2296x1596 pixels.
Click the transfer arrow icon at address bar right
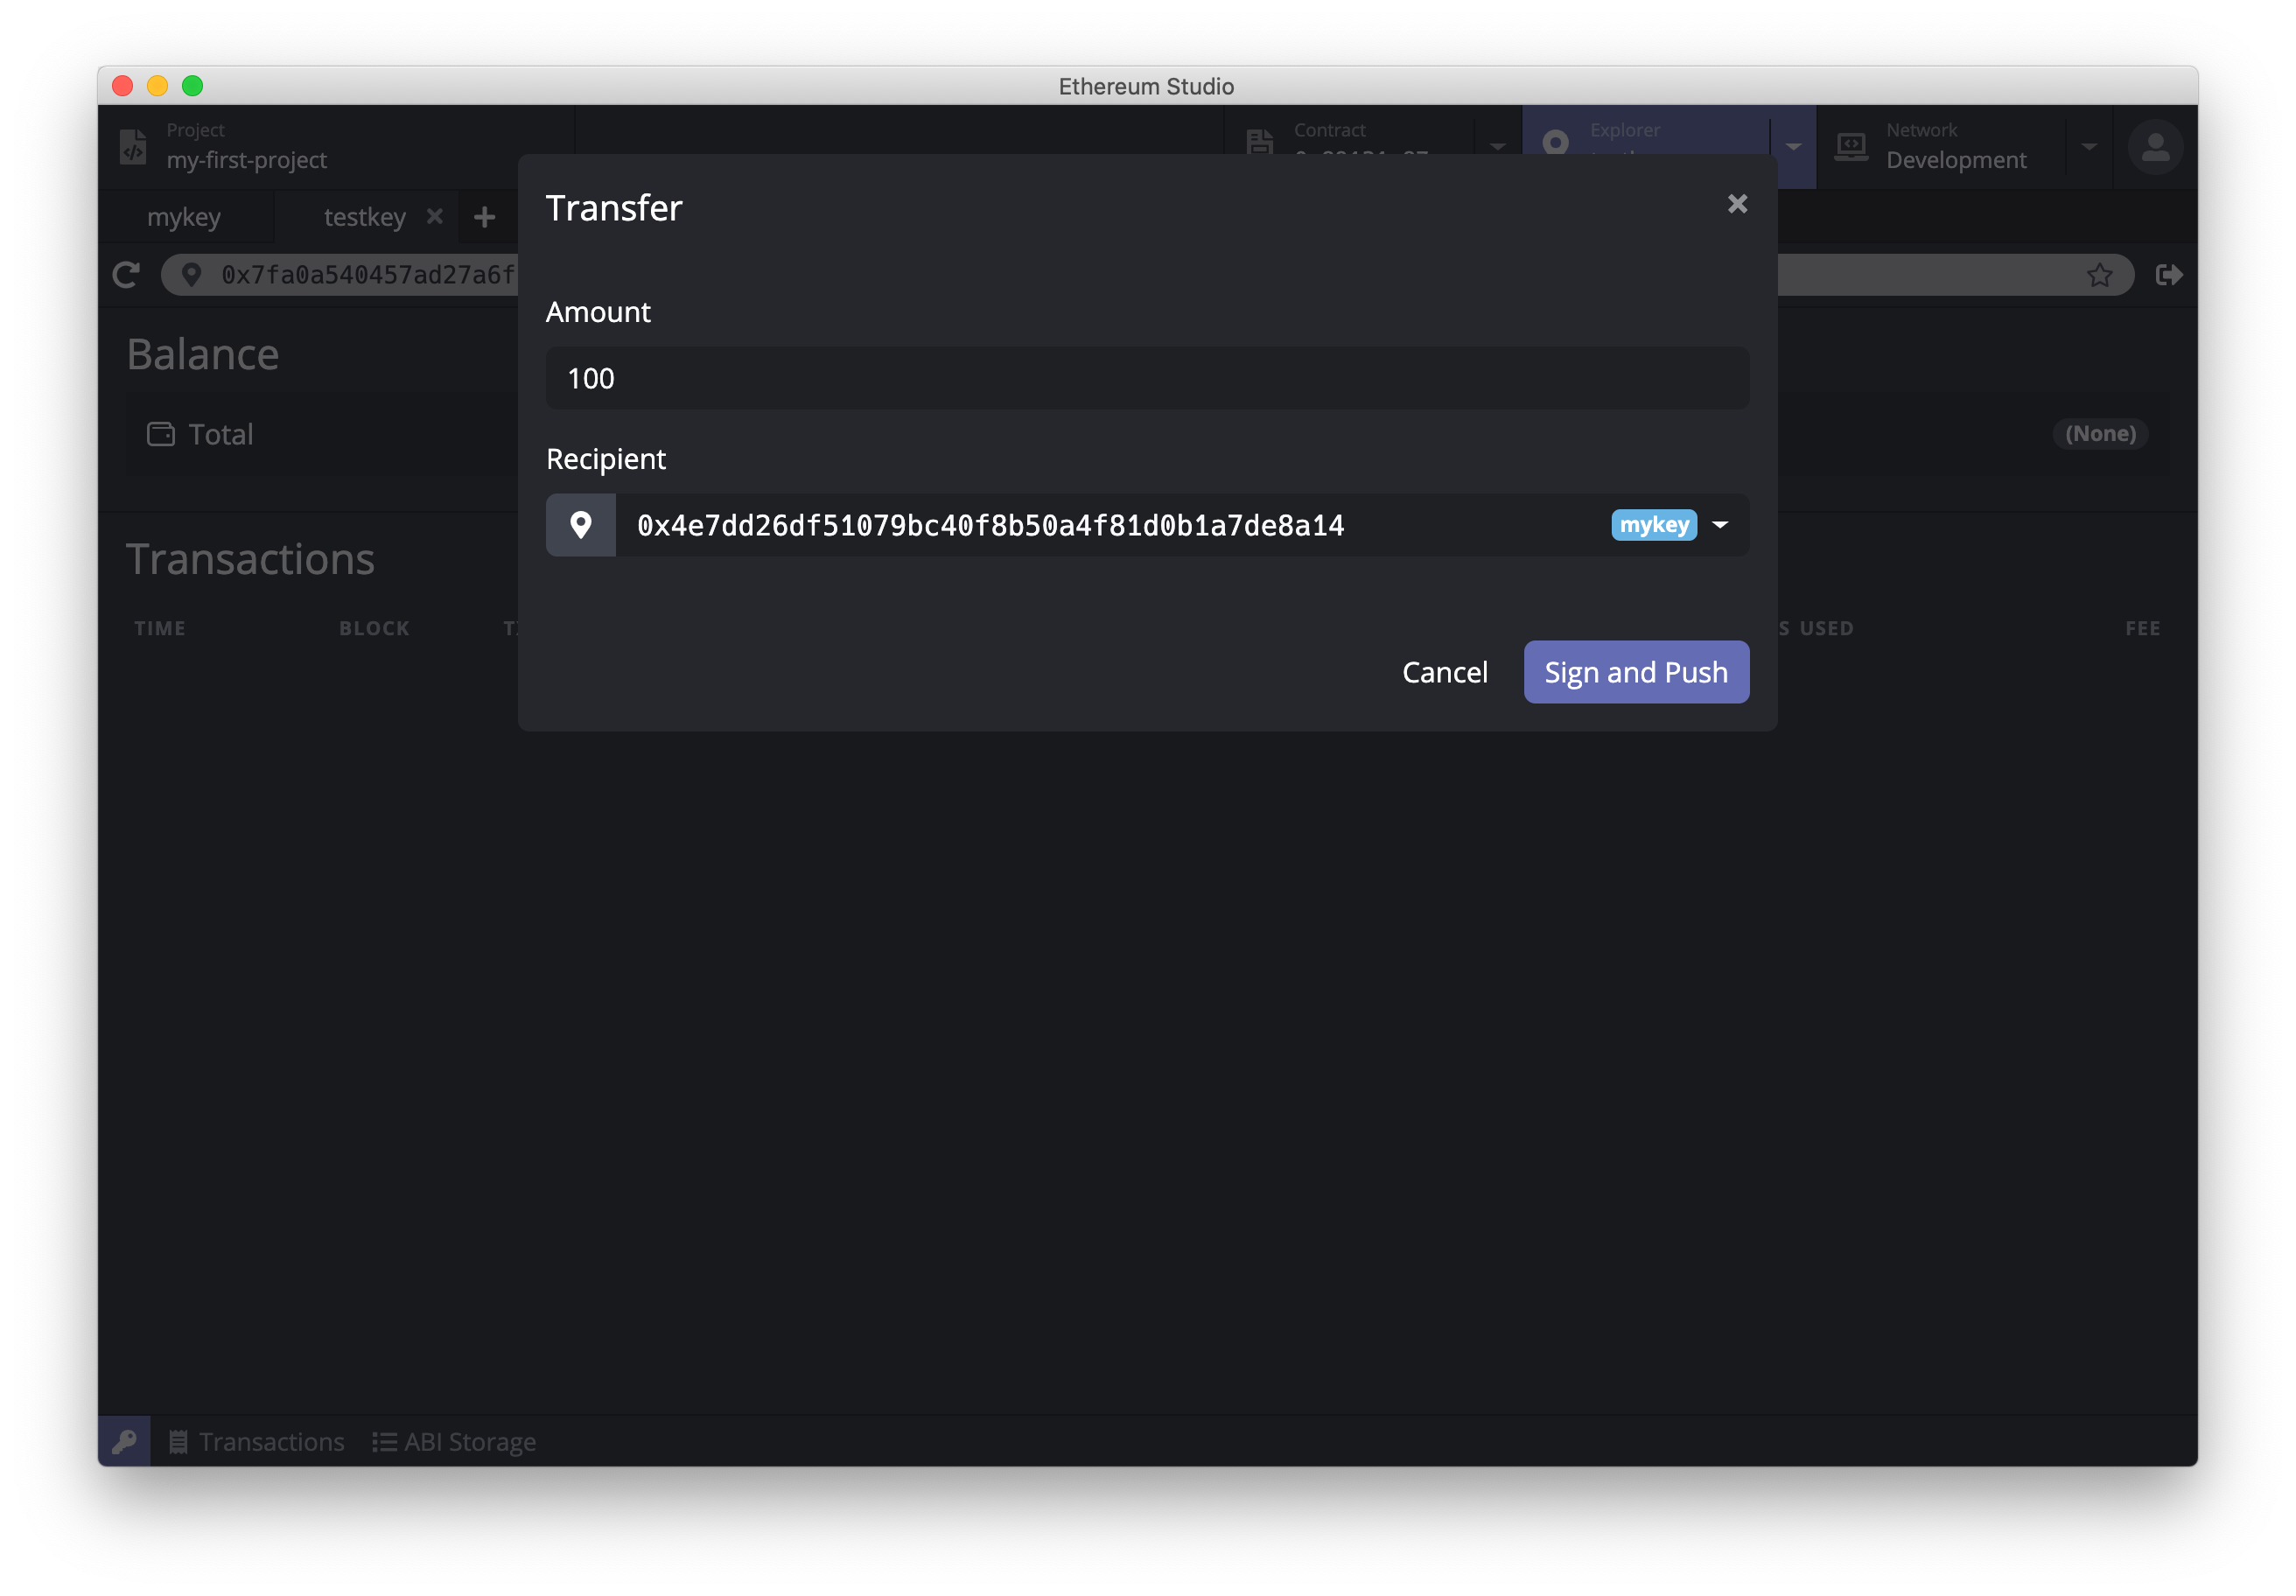click(2168, 275)
